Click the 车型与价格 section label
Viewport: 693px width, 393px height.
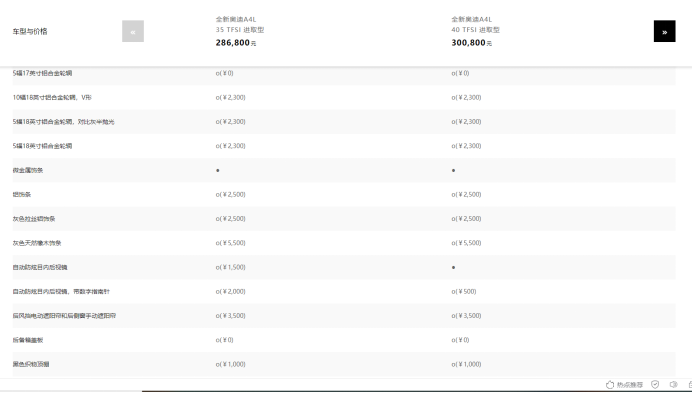[30, 31]
